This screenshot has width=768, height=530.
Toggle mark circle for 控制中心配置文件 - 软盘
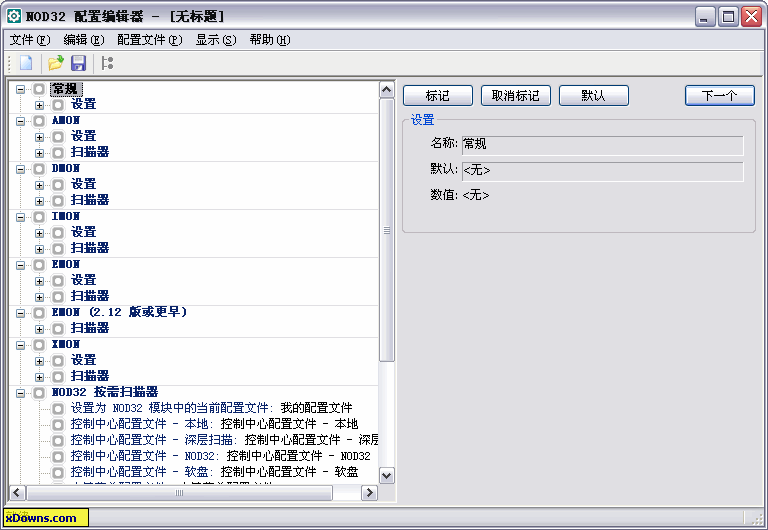58,473
